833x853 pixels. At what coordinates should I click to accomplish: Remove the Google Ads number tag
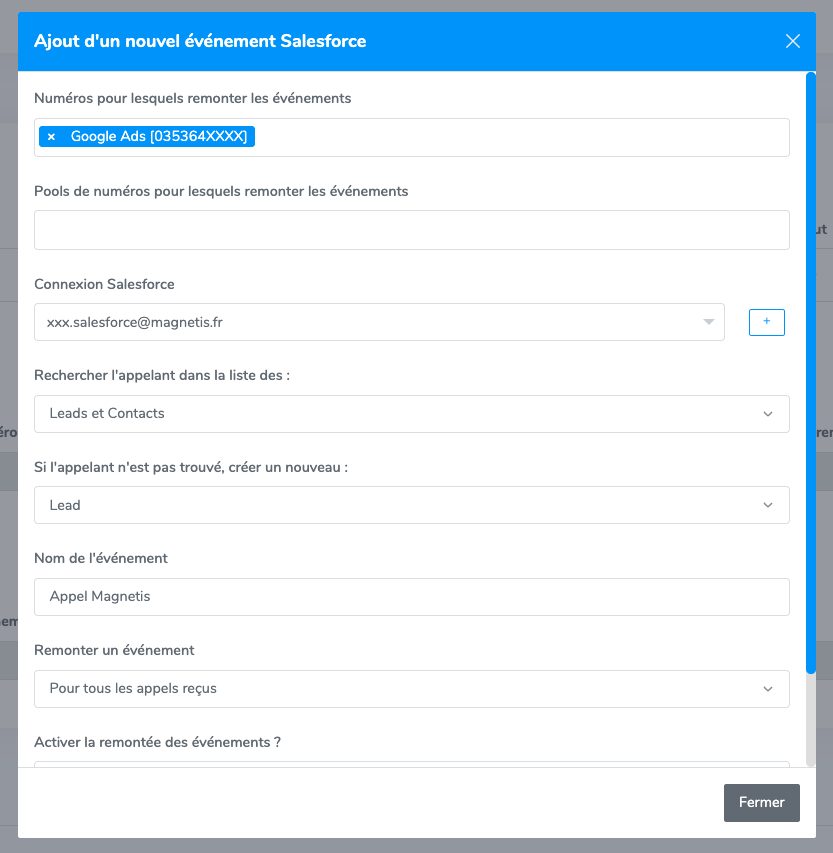(51, 137)
